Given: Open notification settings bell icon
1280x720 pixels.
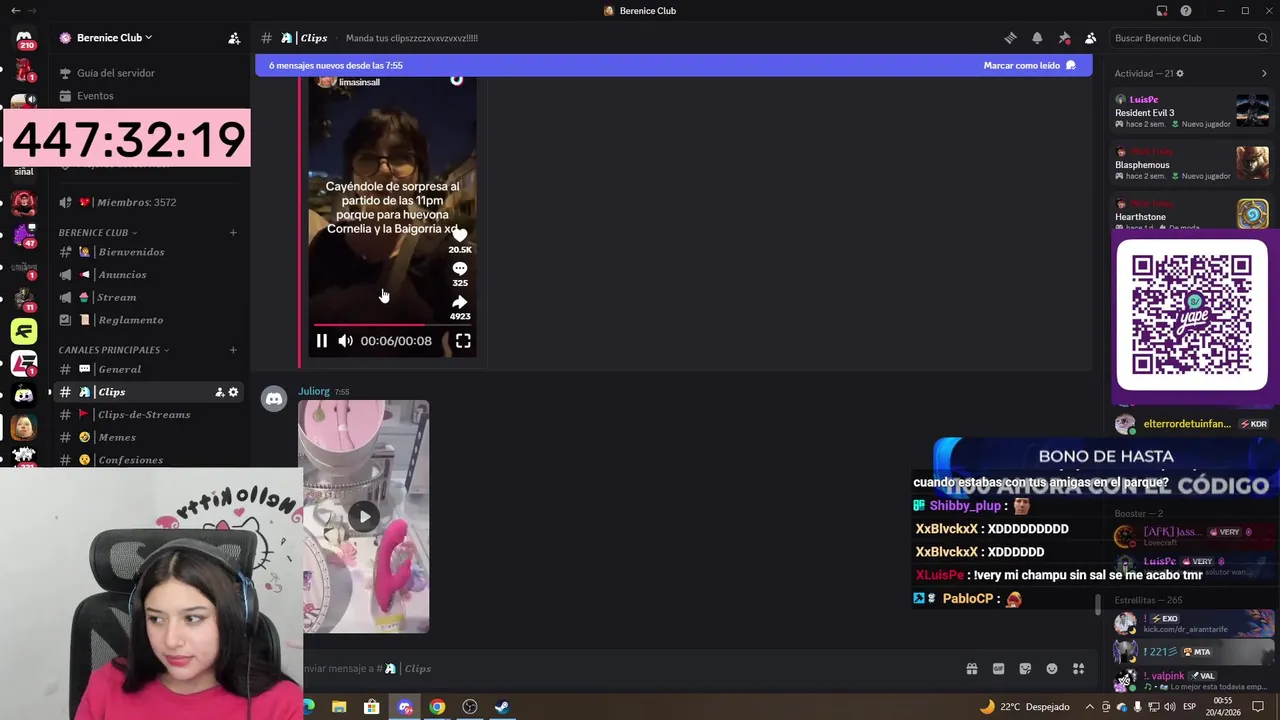Looking at the screenshot, I should (1037, 38).
